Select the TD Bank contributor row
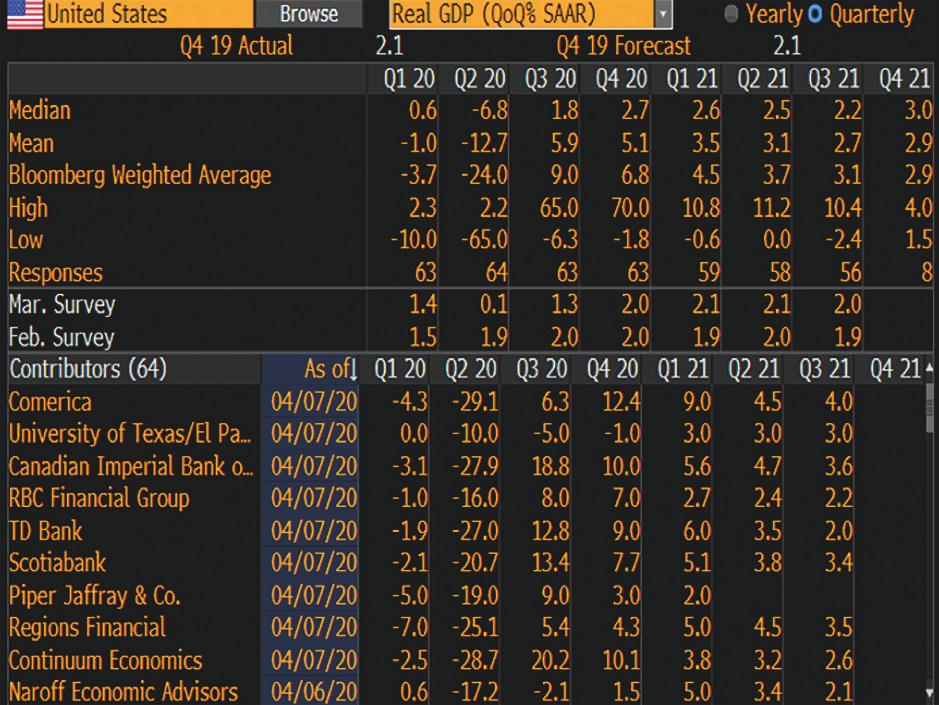Image resolution: width=939 pixels, height=705 pixels. tap(46, 531)
